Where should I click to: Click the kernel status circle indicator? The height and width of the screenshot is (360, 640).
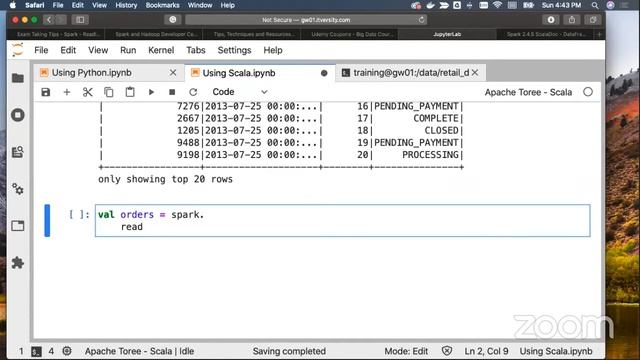(588, 92)
